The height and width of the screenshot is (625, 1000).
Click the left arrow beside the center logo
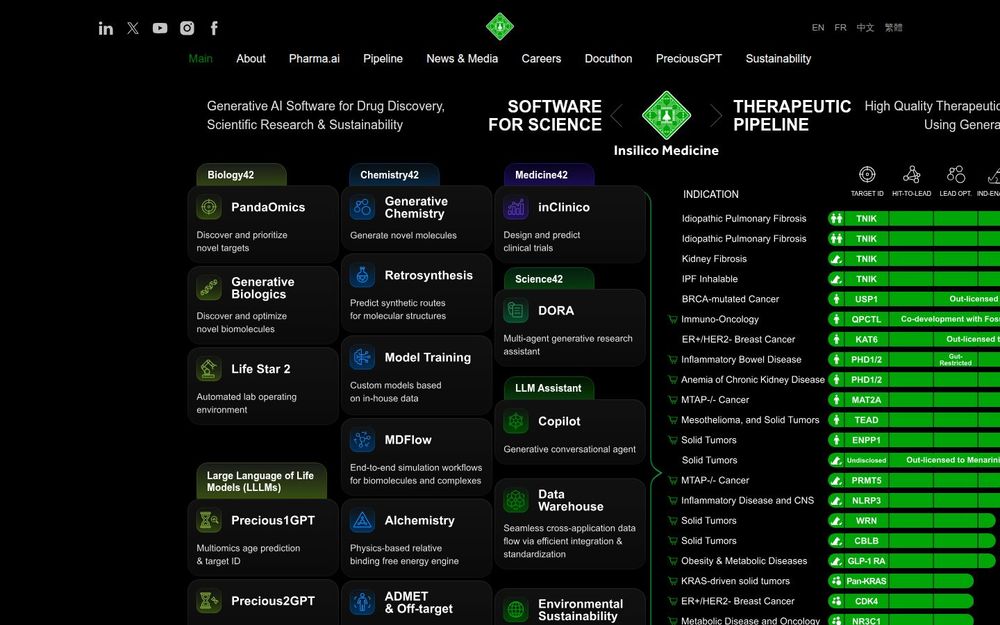[x=617, y=115]
